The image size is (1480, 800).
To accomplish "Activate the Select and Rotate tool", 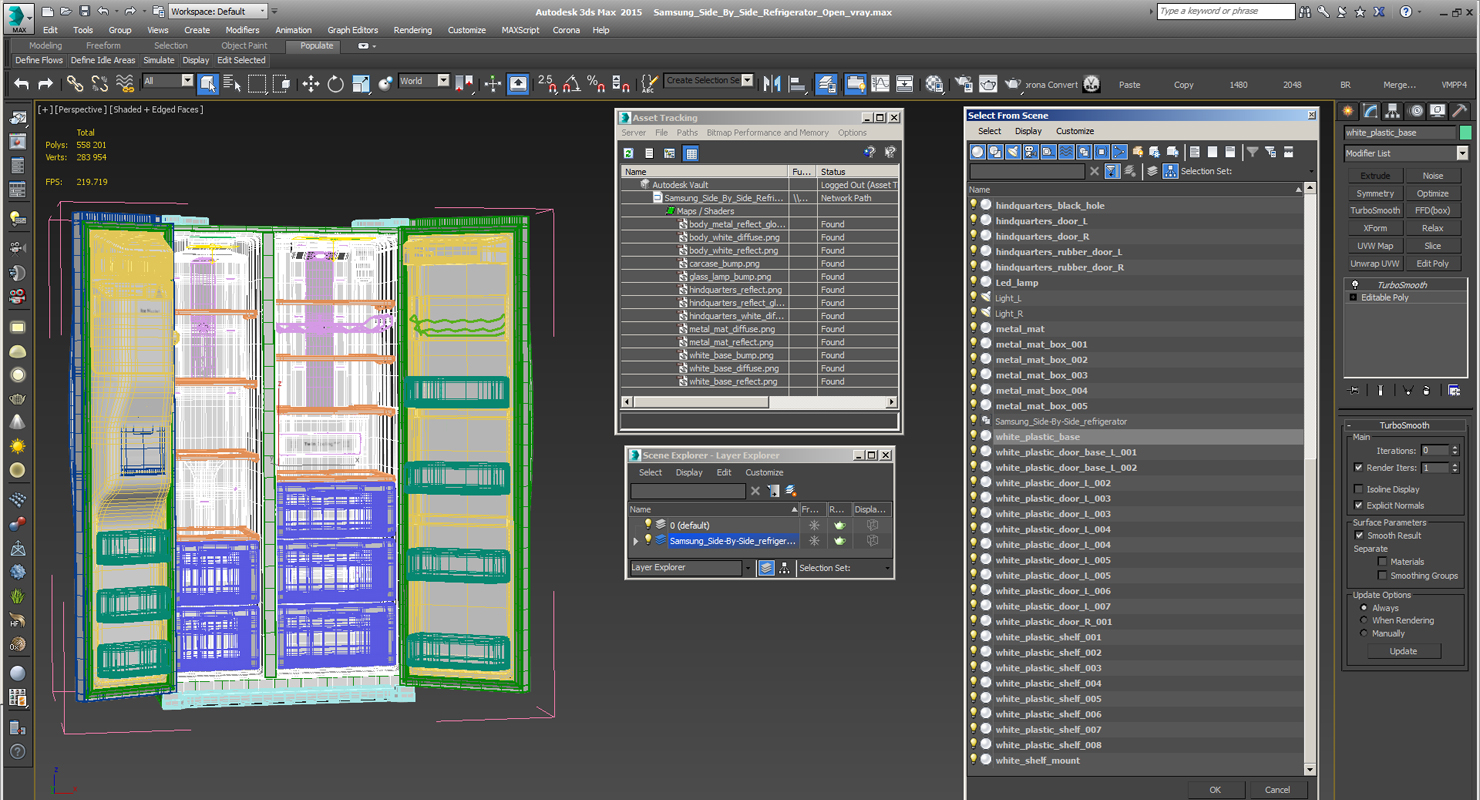I will (336, 84).
